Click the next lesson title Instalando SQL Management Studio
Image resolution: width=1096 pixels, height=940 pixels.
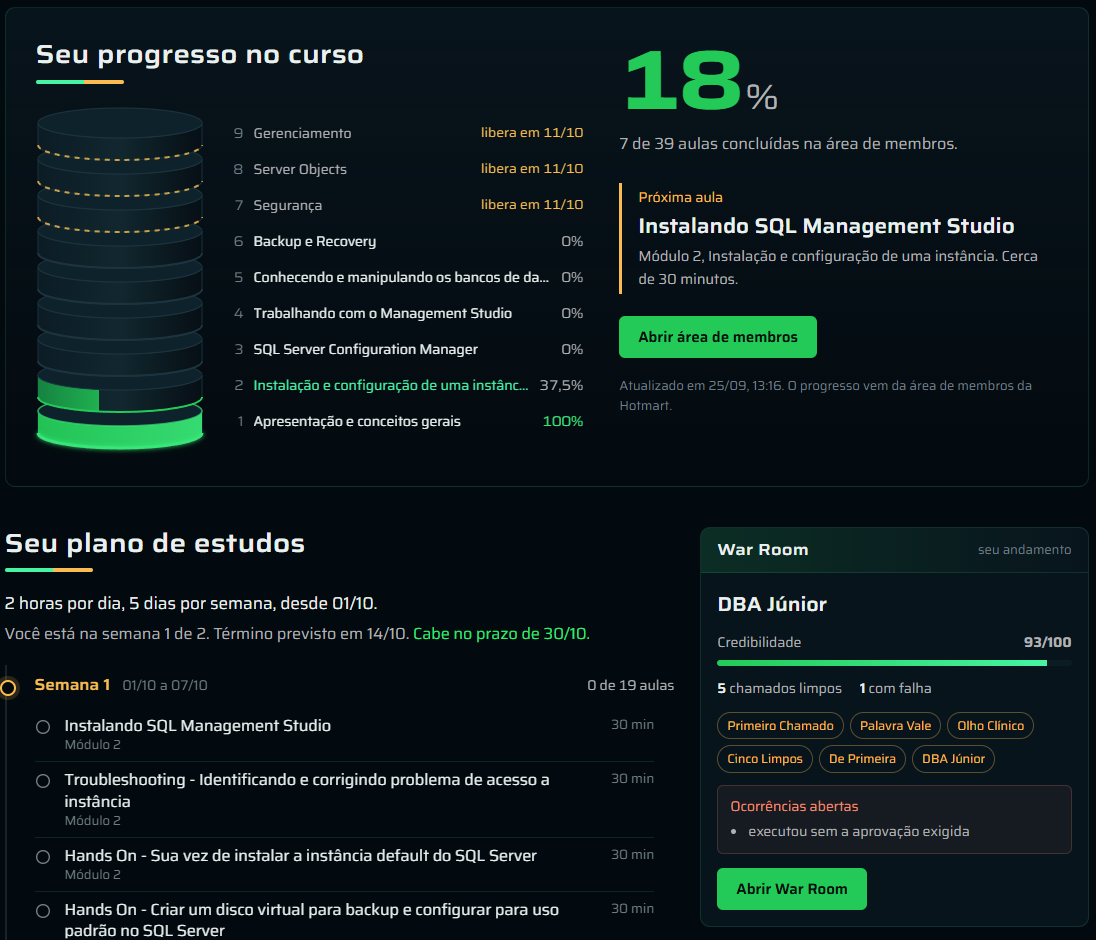[x=826, y=226]
